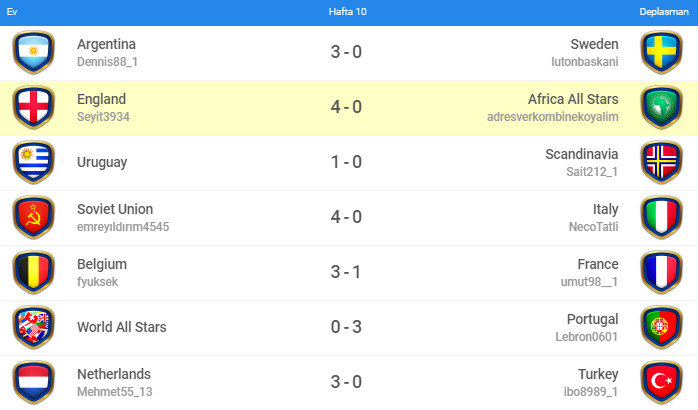This screenshot has height=410, width=698.
Task: Open manager profile Dennis88_1
Action: pyautogui.click(x=107, y=62)
